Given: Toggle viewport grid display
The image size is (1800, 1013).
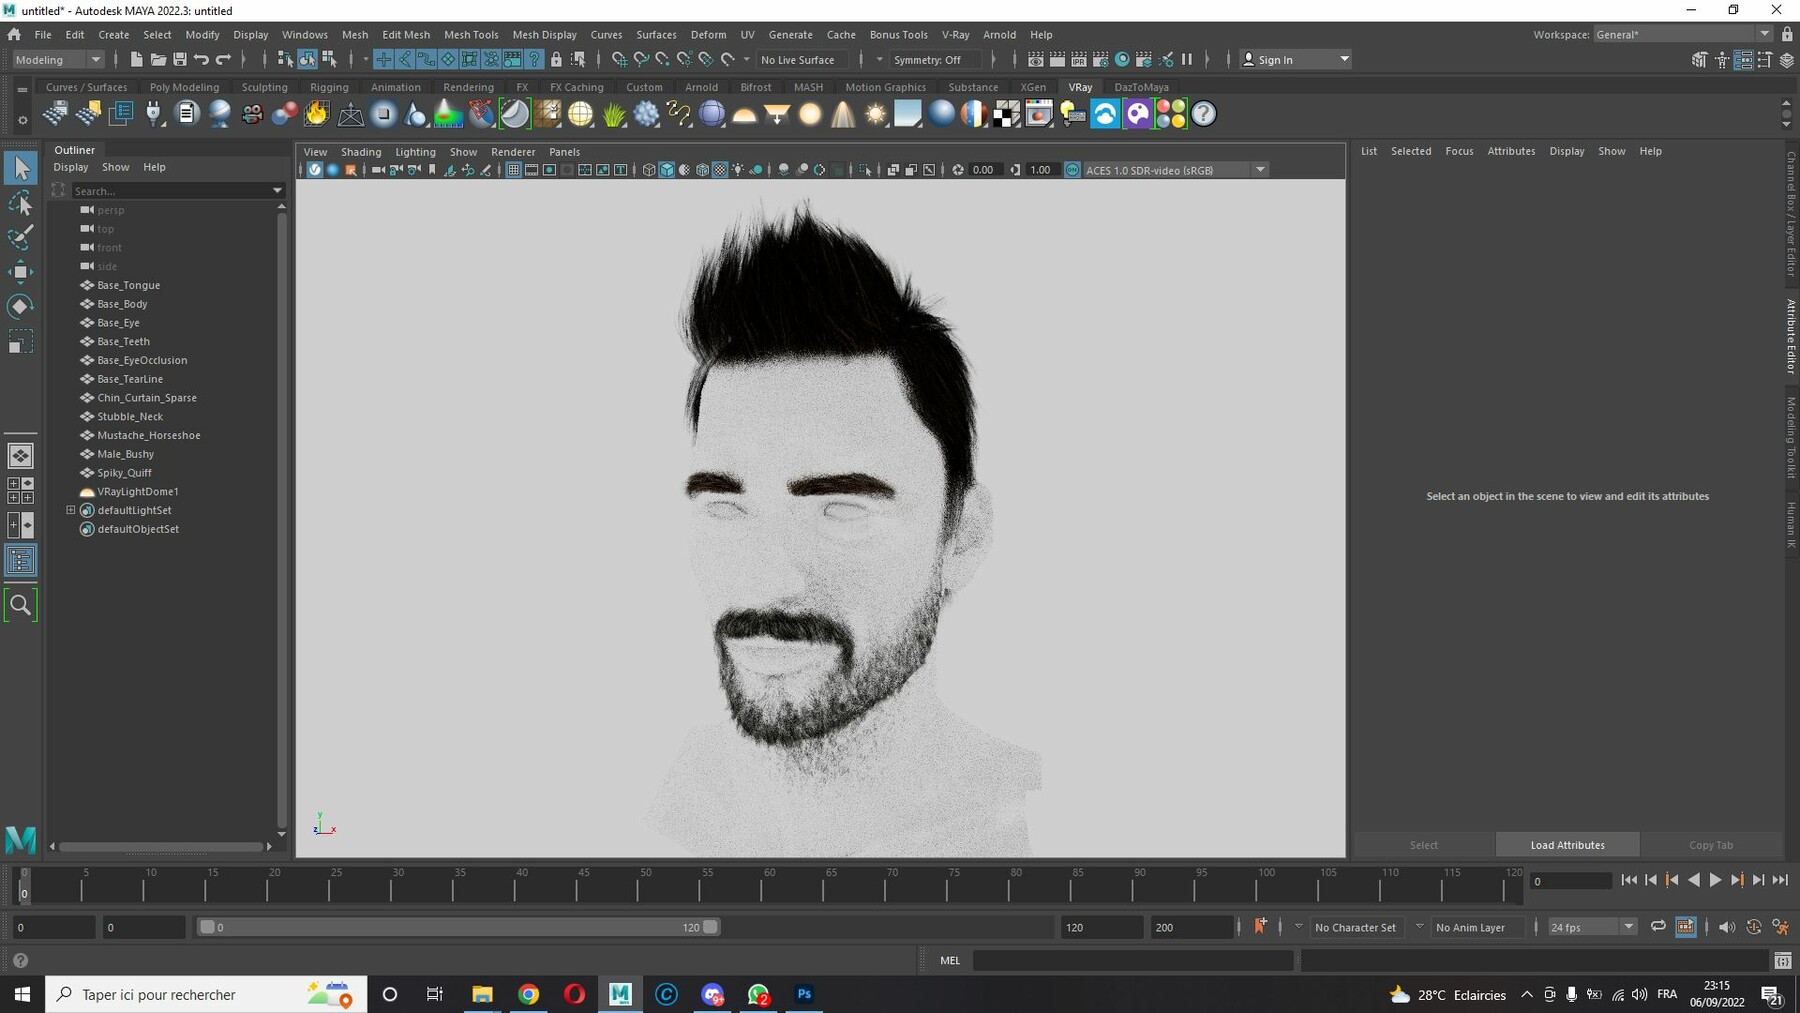Looking at the screenshot, I should [x=513, y=170].
